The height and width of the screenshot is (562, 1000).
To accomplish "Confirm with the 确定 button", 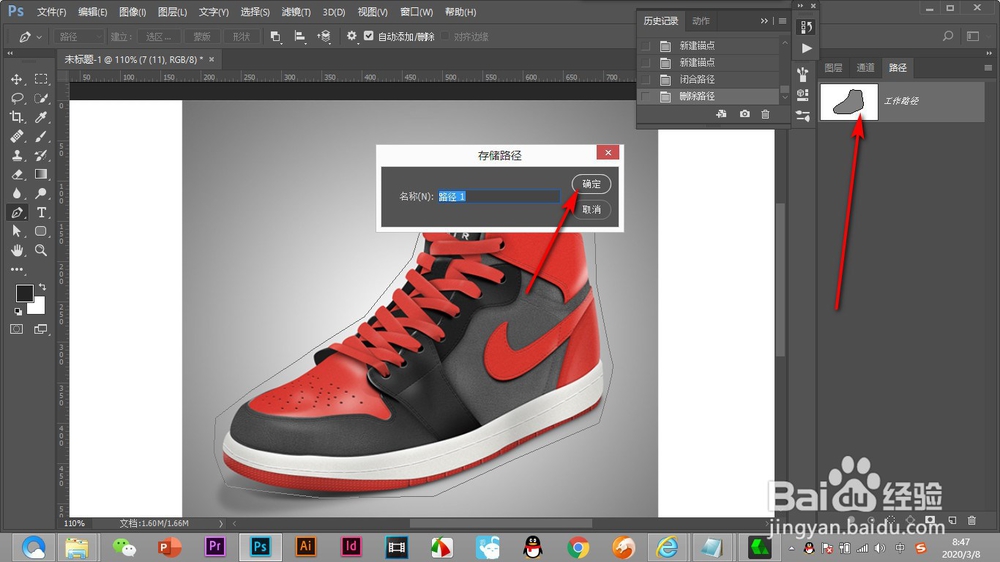I will pyautogui.click(x=591, y=184).
